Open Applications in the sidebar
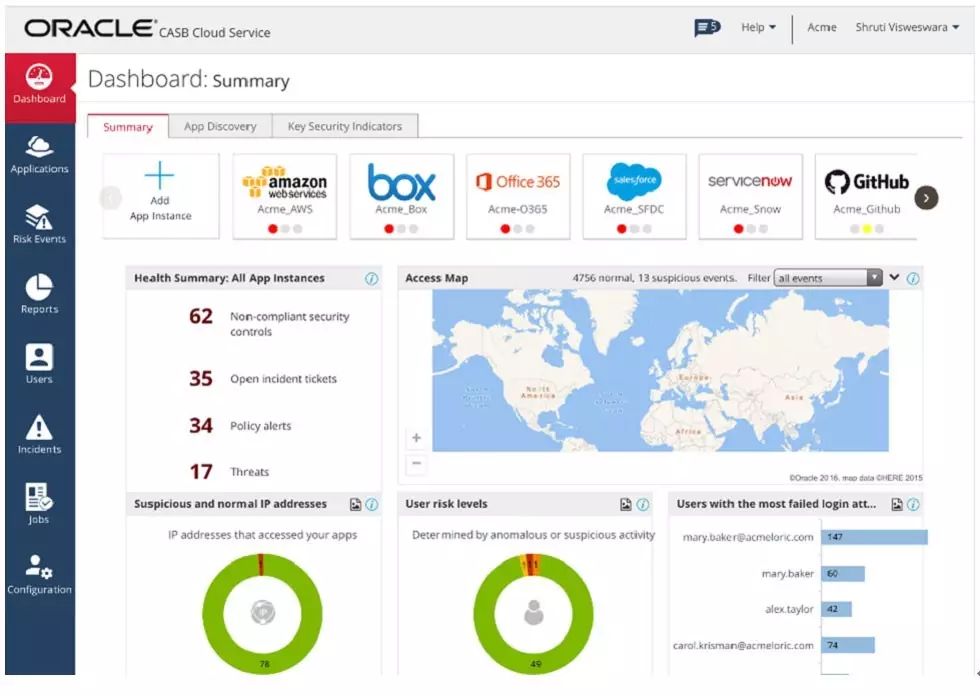 [39, 156]
